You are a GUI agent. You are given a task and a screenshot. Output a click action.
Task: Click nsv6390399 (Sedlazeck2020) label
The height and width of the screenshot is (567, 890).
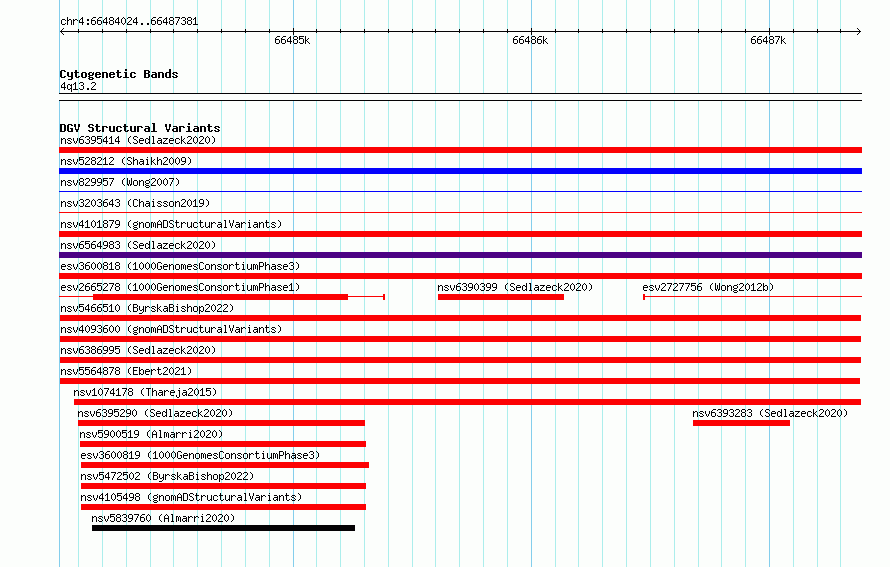pos(515,287)
